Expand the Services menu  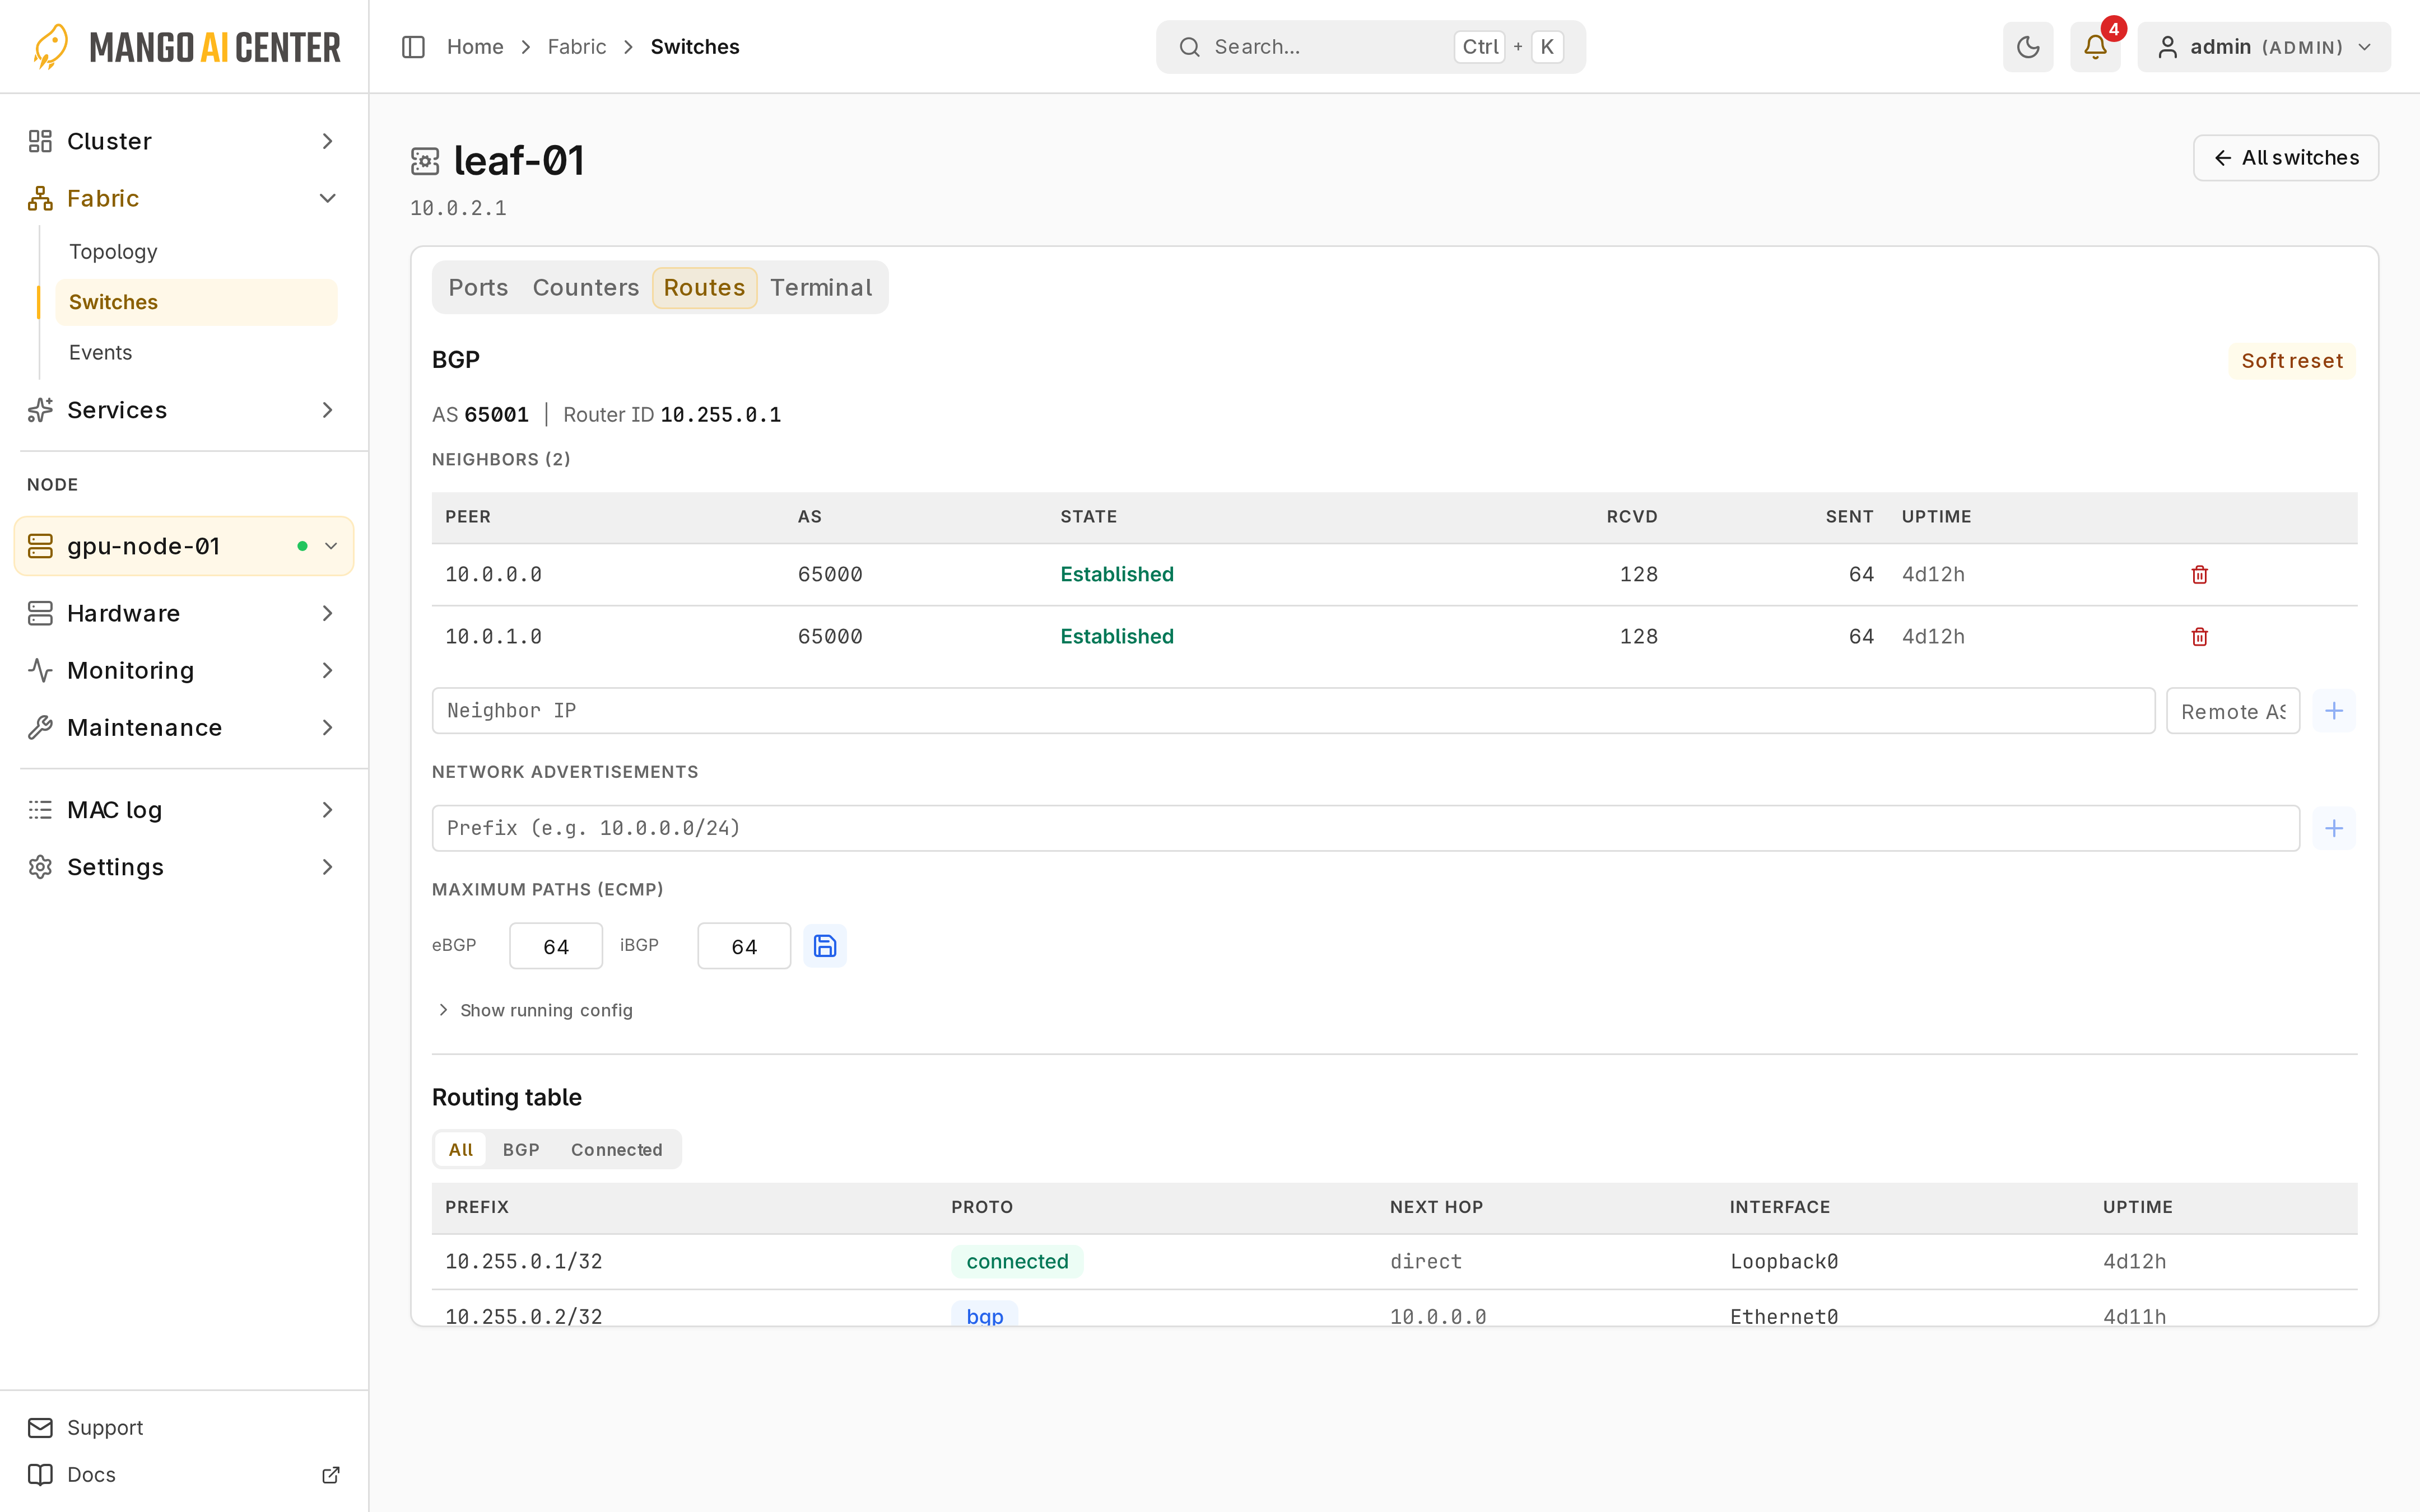point(184,410)
